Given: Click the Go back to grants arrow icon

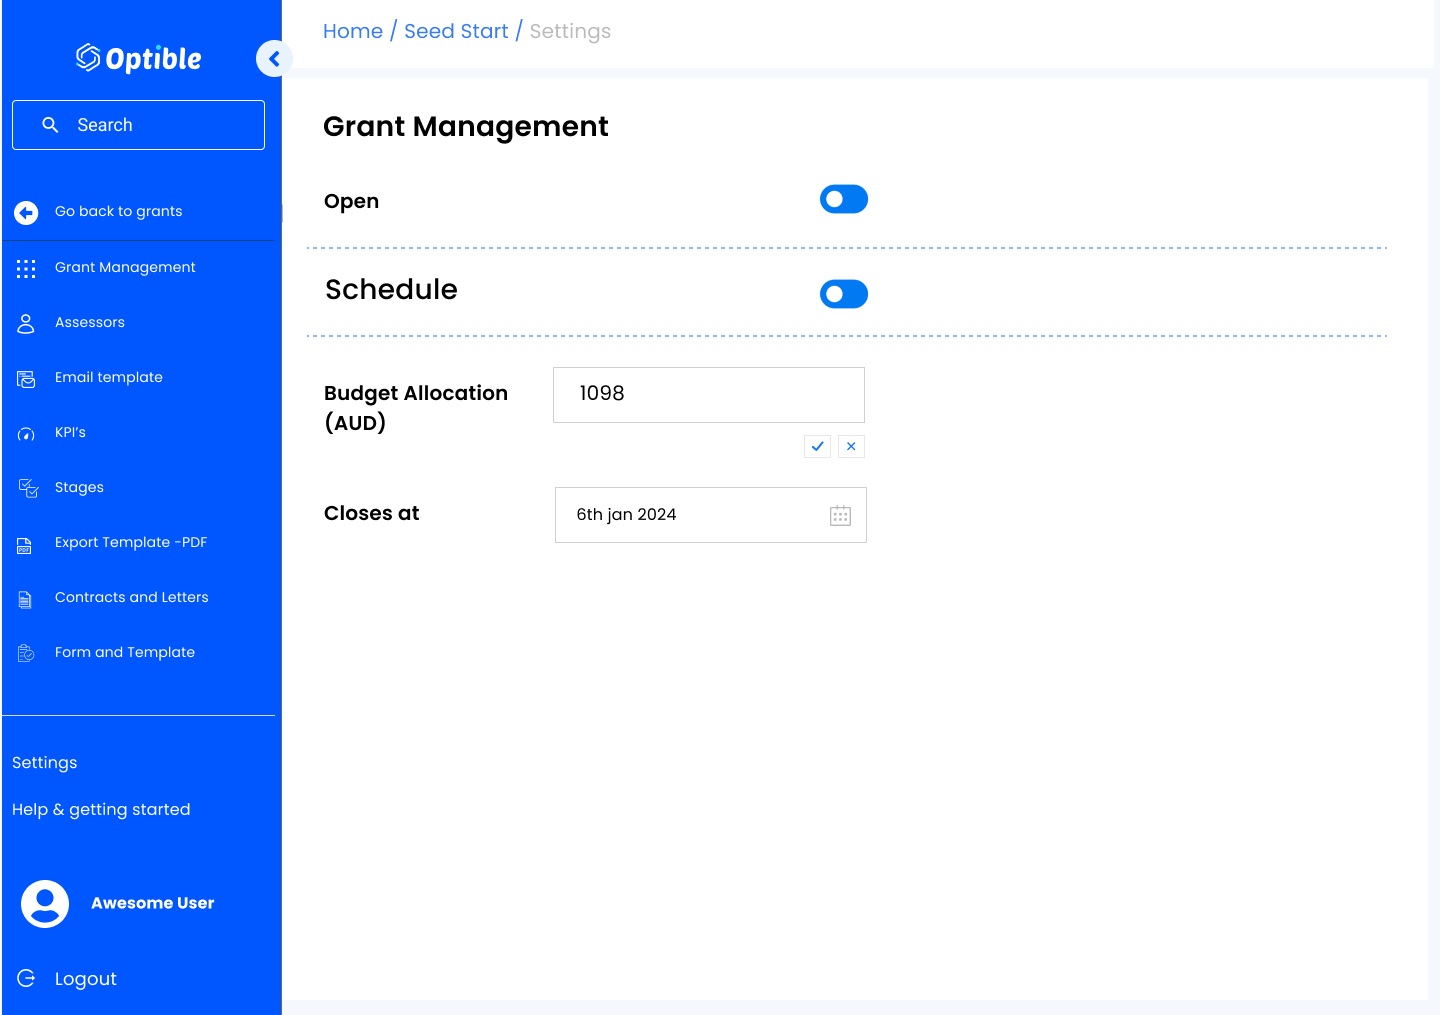Looking at the screenshot, I should 26,212.
